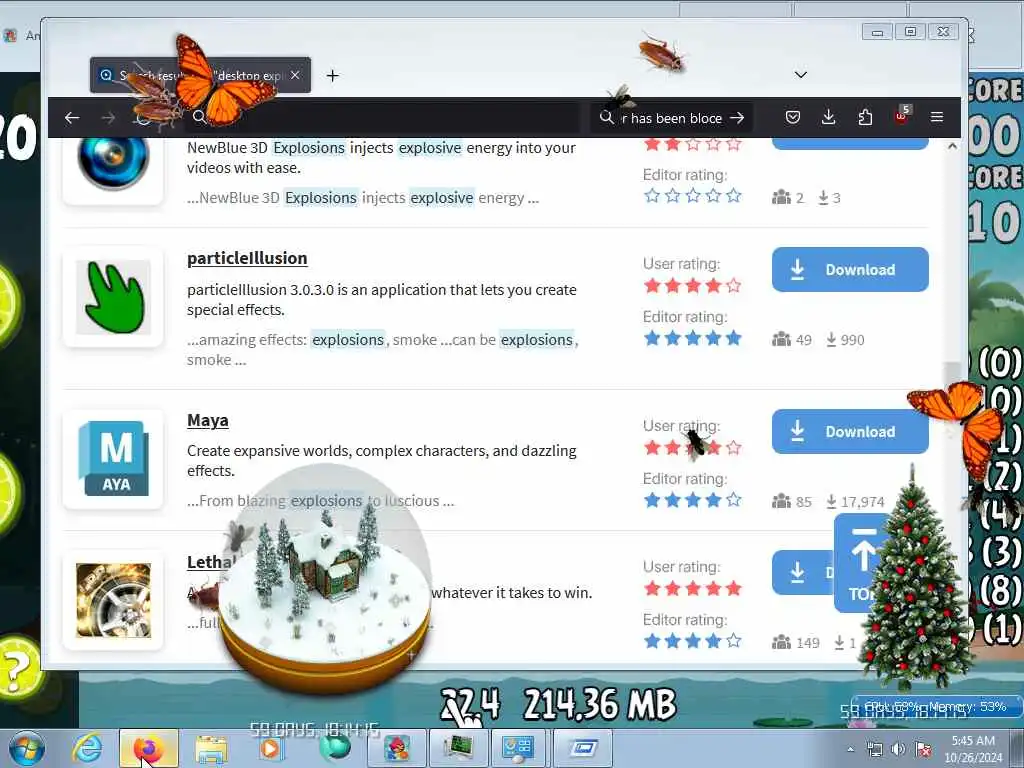Viewport: 1024px width, 768px height.
Task: Open the Firefox hamburger menu
Action: click(936, 117)
